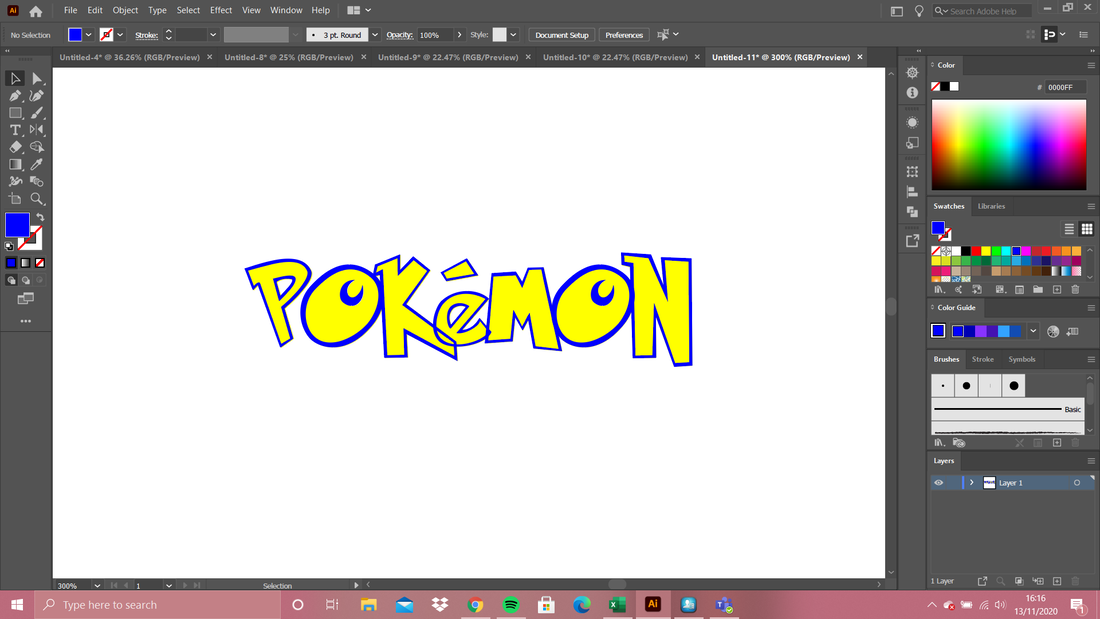Open graphic Style dropdown
The width and height of the screenshot is (1100, 619).
(x=514, y=34)
